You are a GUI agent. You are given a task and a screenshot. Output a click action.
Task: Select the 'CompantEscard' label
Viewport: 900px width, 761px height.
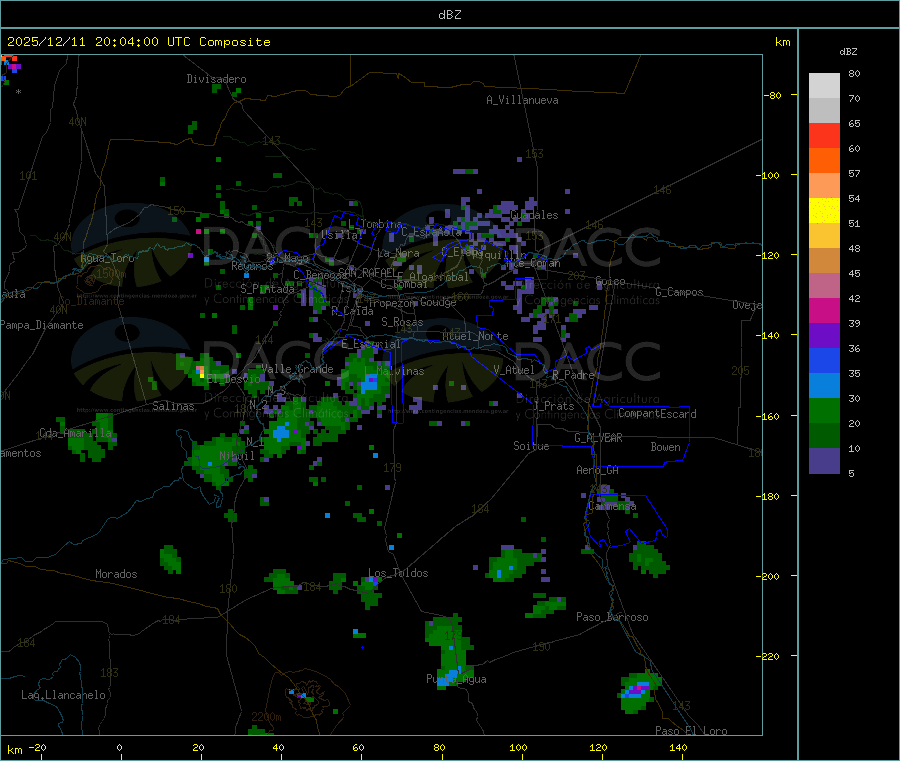point(657,414)
